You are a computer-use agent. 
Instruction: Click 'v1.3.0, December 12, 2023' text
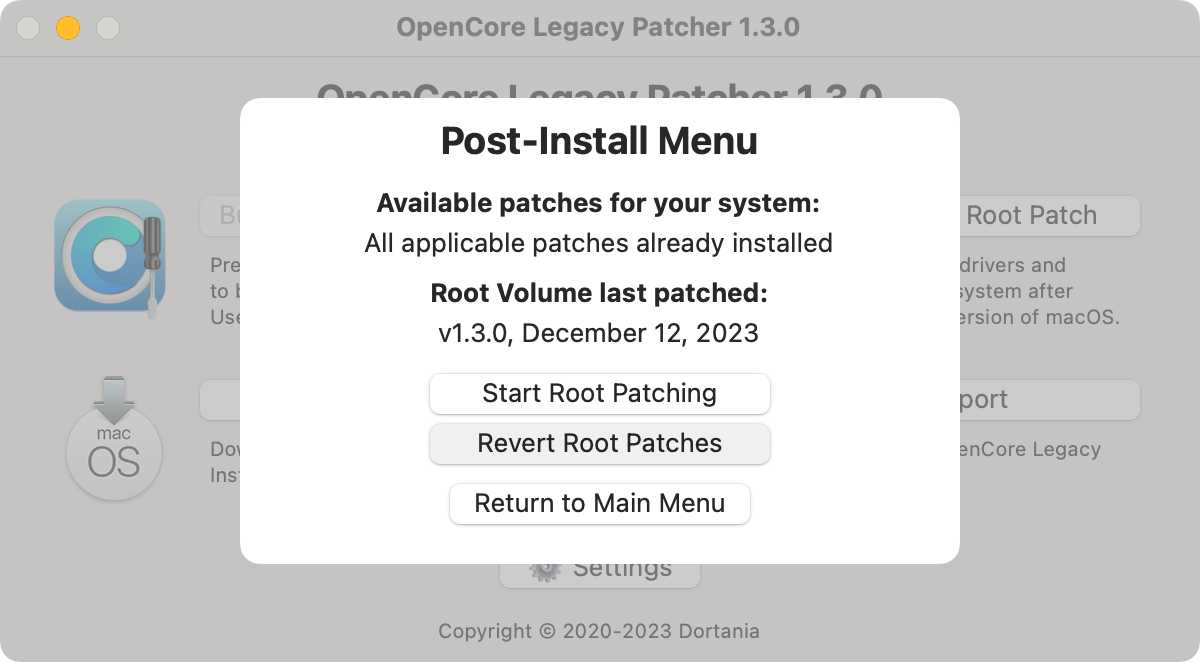point(599,333)
